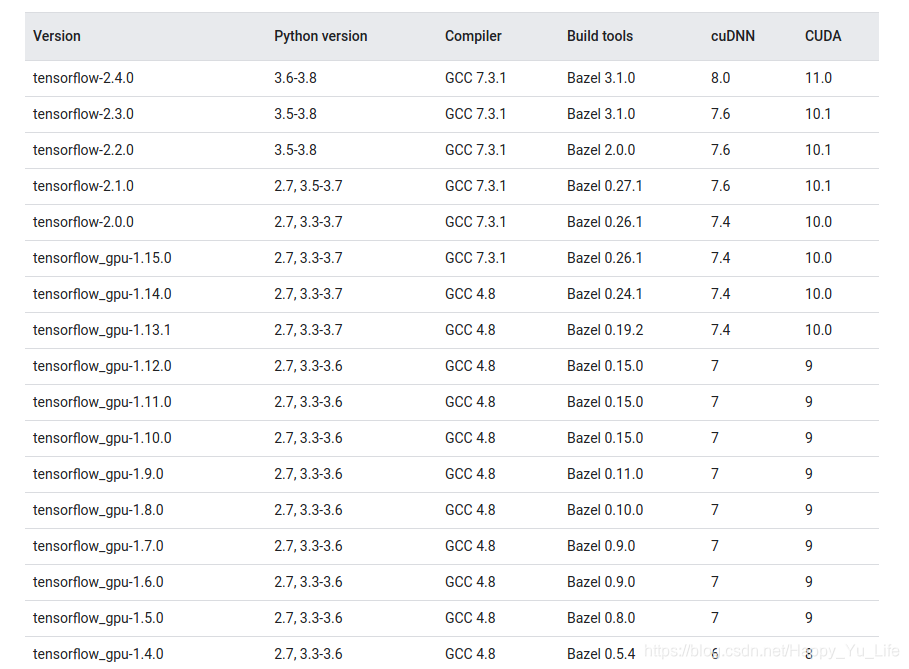The width and height of the screenshot is (909, 669).
Task: Click the cuDNN column header
Action: tap(733, 36)
